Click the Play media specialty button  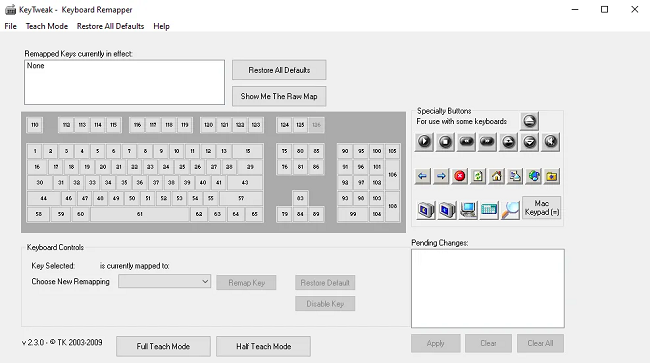pyautogui.click(x=424, y=142)
